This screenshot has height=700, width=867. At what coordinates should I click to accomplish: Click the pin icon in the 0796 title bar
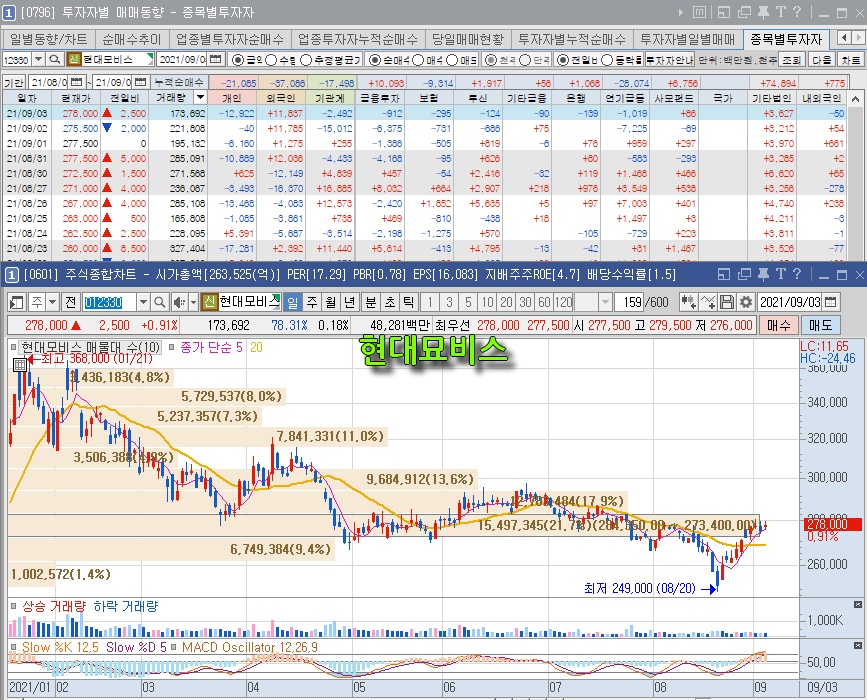[764, 12]
